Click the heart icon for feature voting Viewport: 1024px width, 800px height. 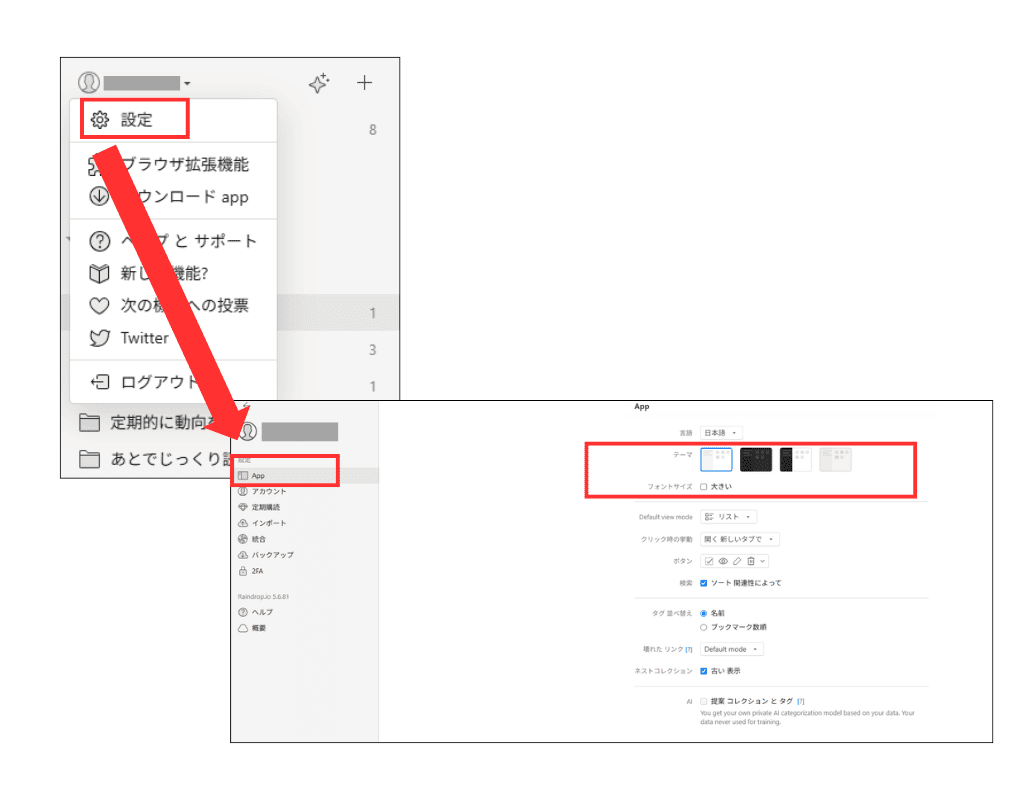pos(99,306)
